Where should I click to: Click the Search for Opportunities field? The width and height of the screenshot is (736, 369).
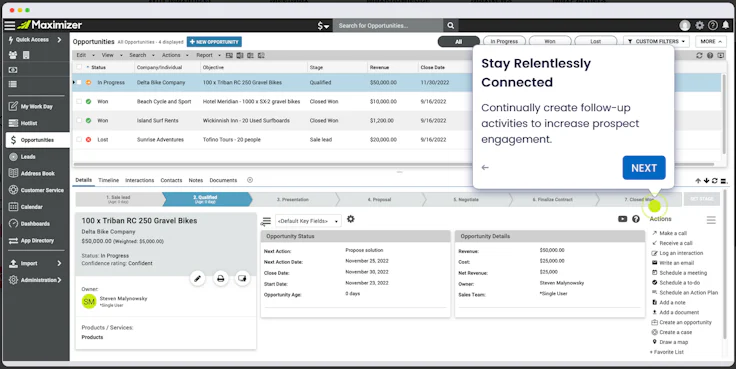(388, 25)
